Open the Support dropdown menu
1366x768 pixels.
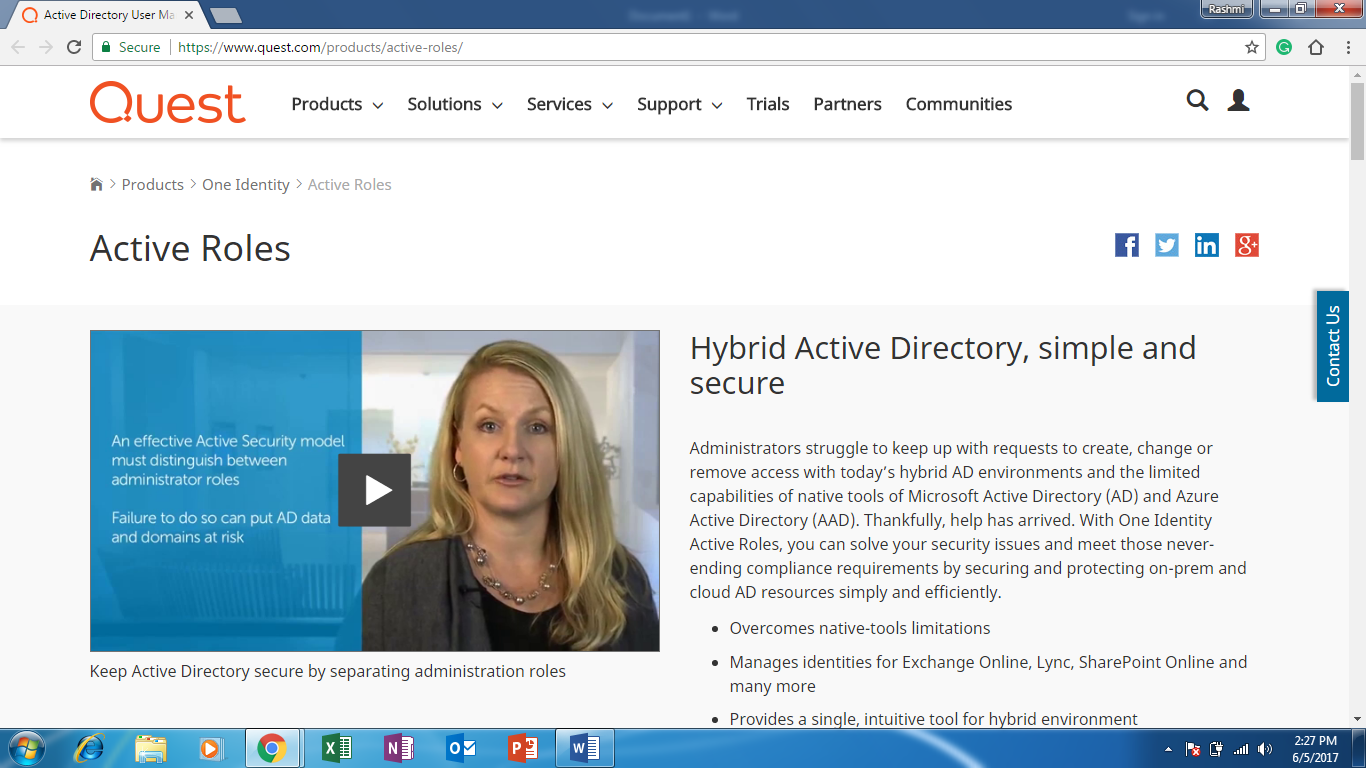(x=679, y=104)
